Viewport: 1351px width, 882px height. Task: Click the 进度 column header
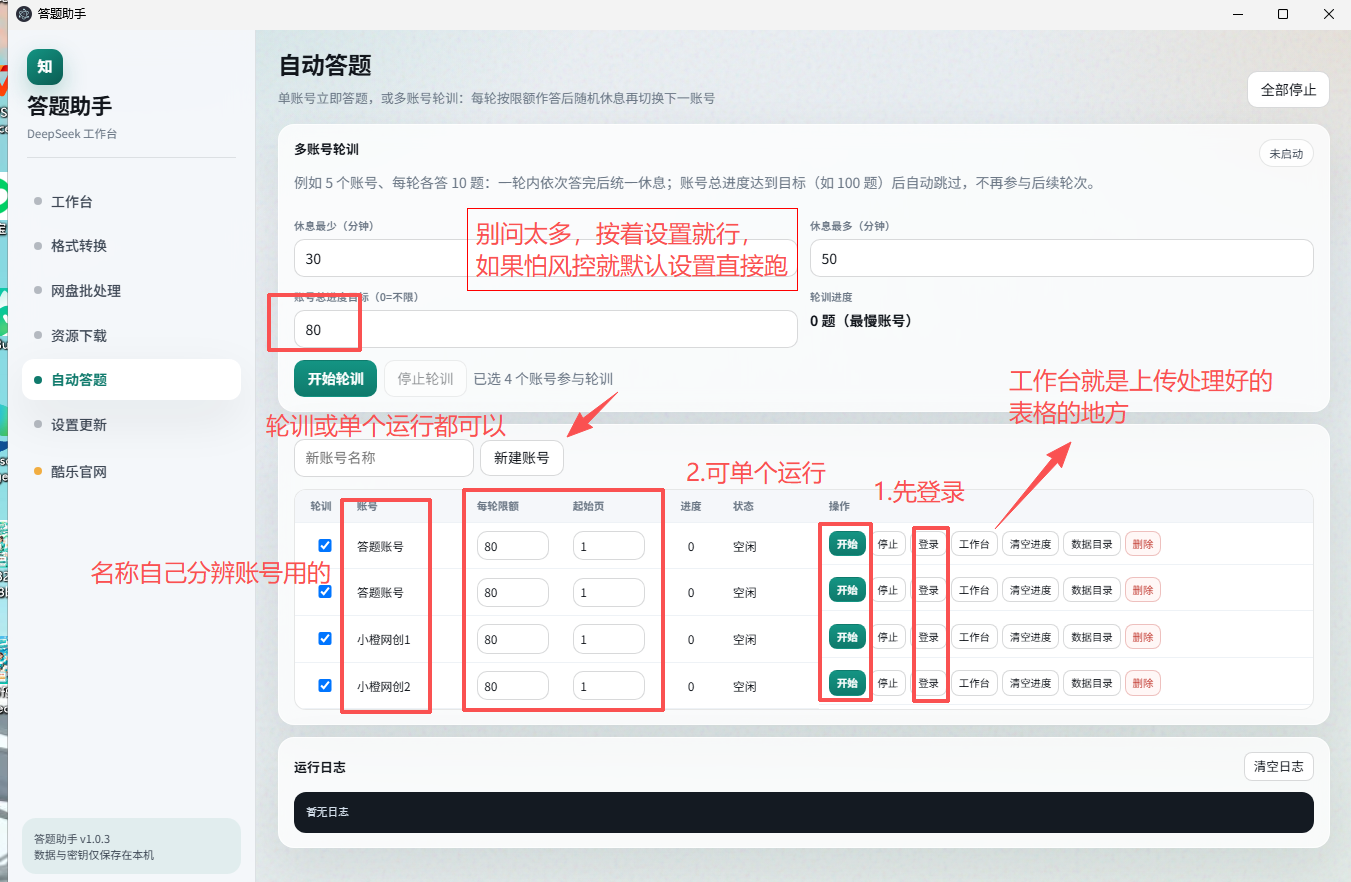[691, 506]
